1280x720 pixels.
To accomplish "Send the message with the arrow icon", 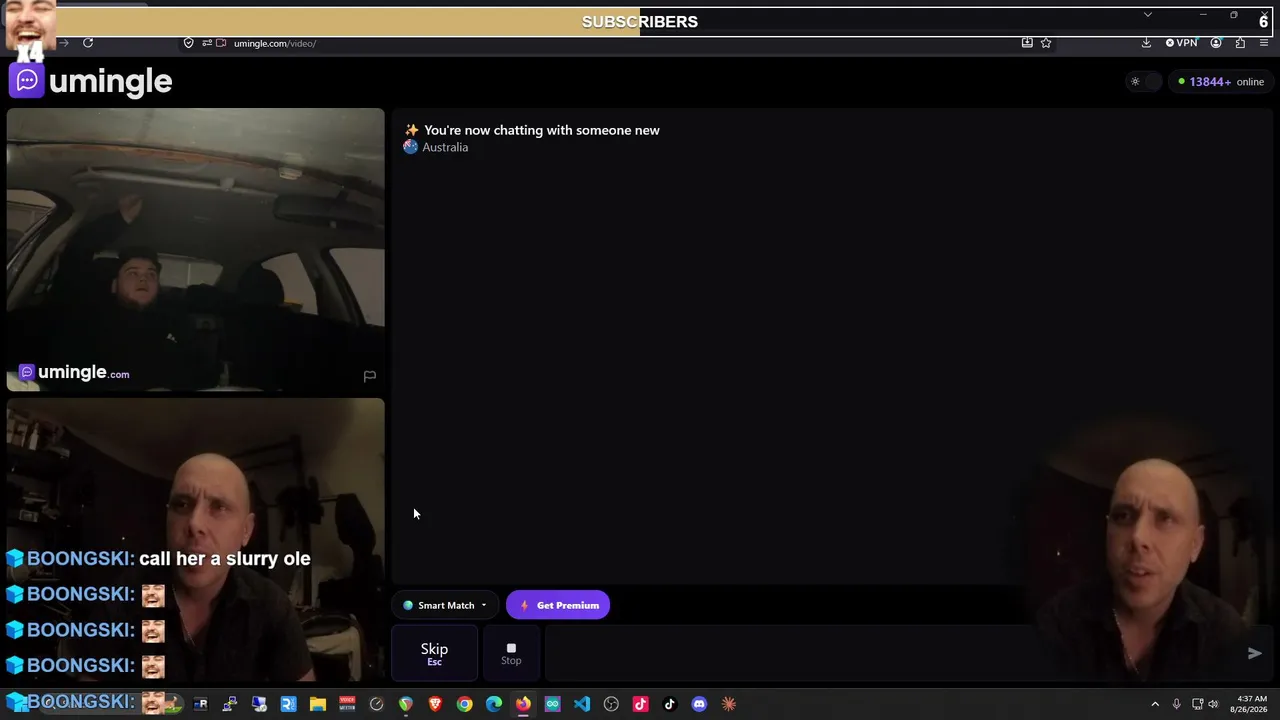I will pos(1255,653).
